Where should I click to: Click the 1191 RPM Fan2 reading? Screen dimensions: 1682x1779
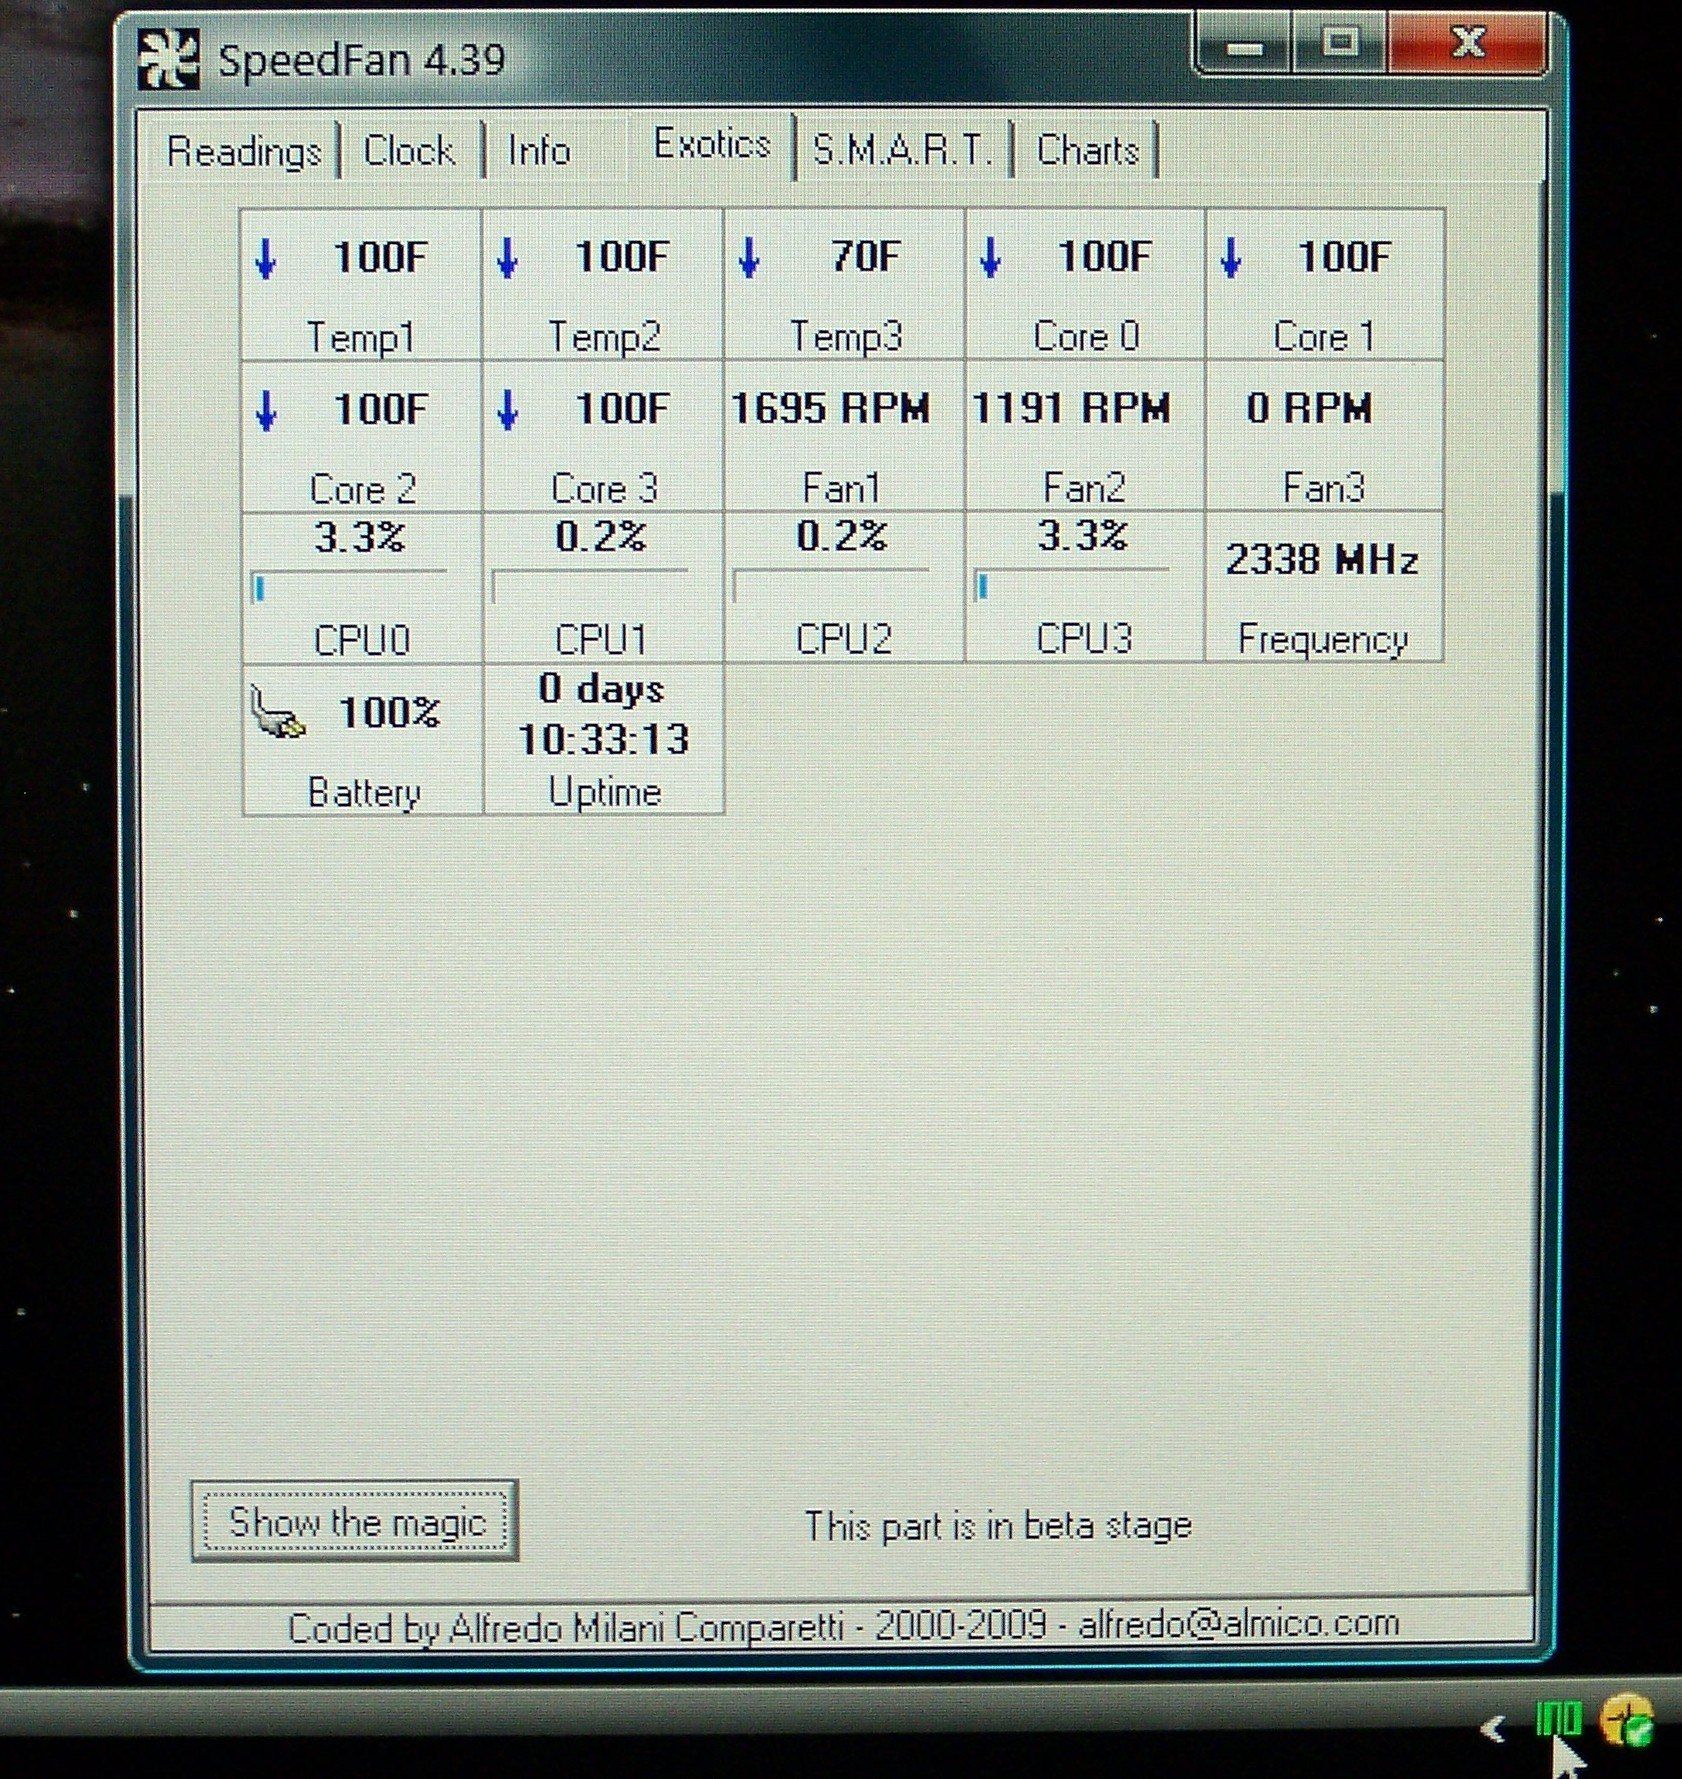1071,408
